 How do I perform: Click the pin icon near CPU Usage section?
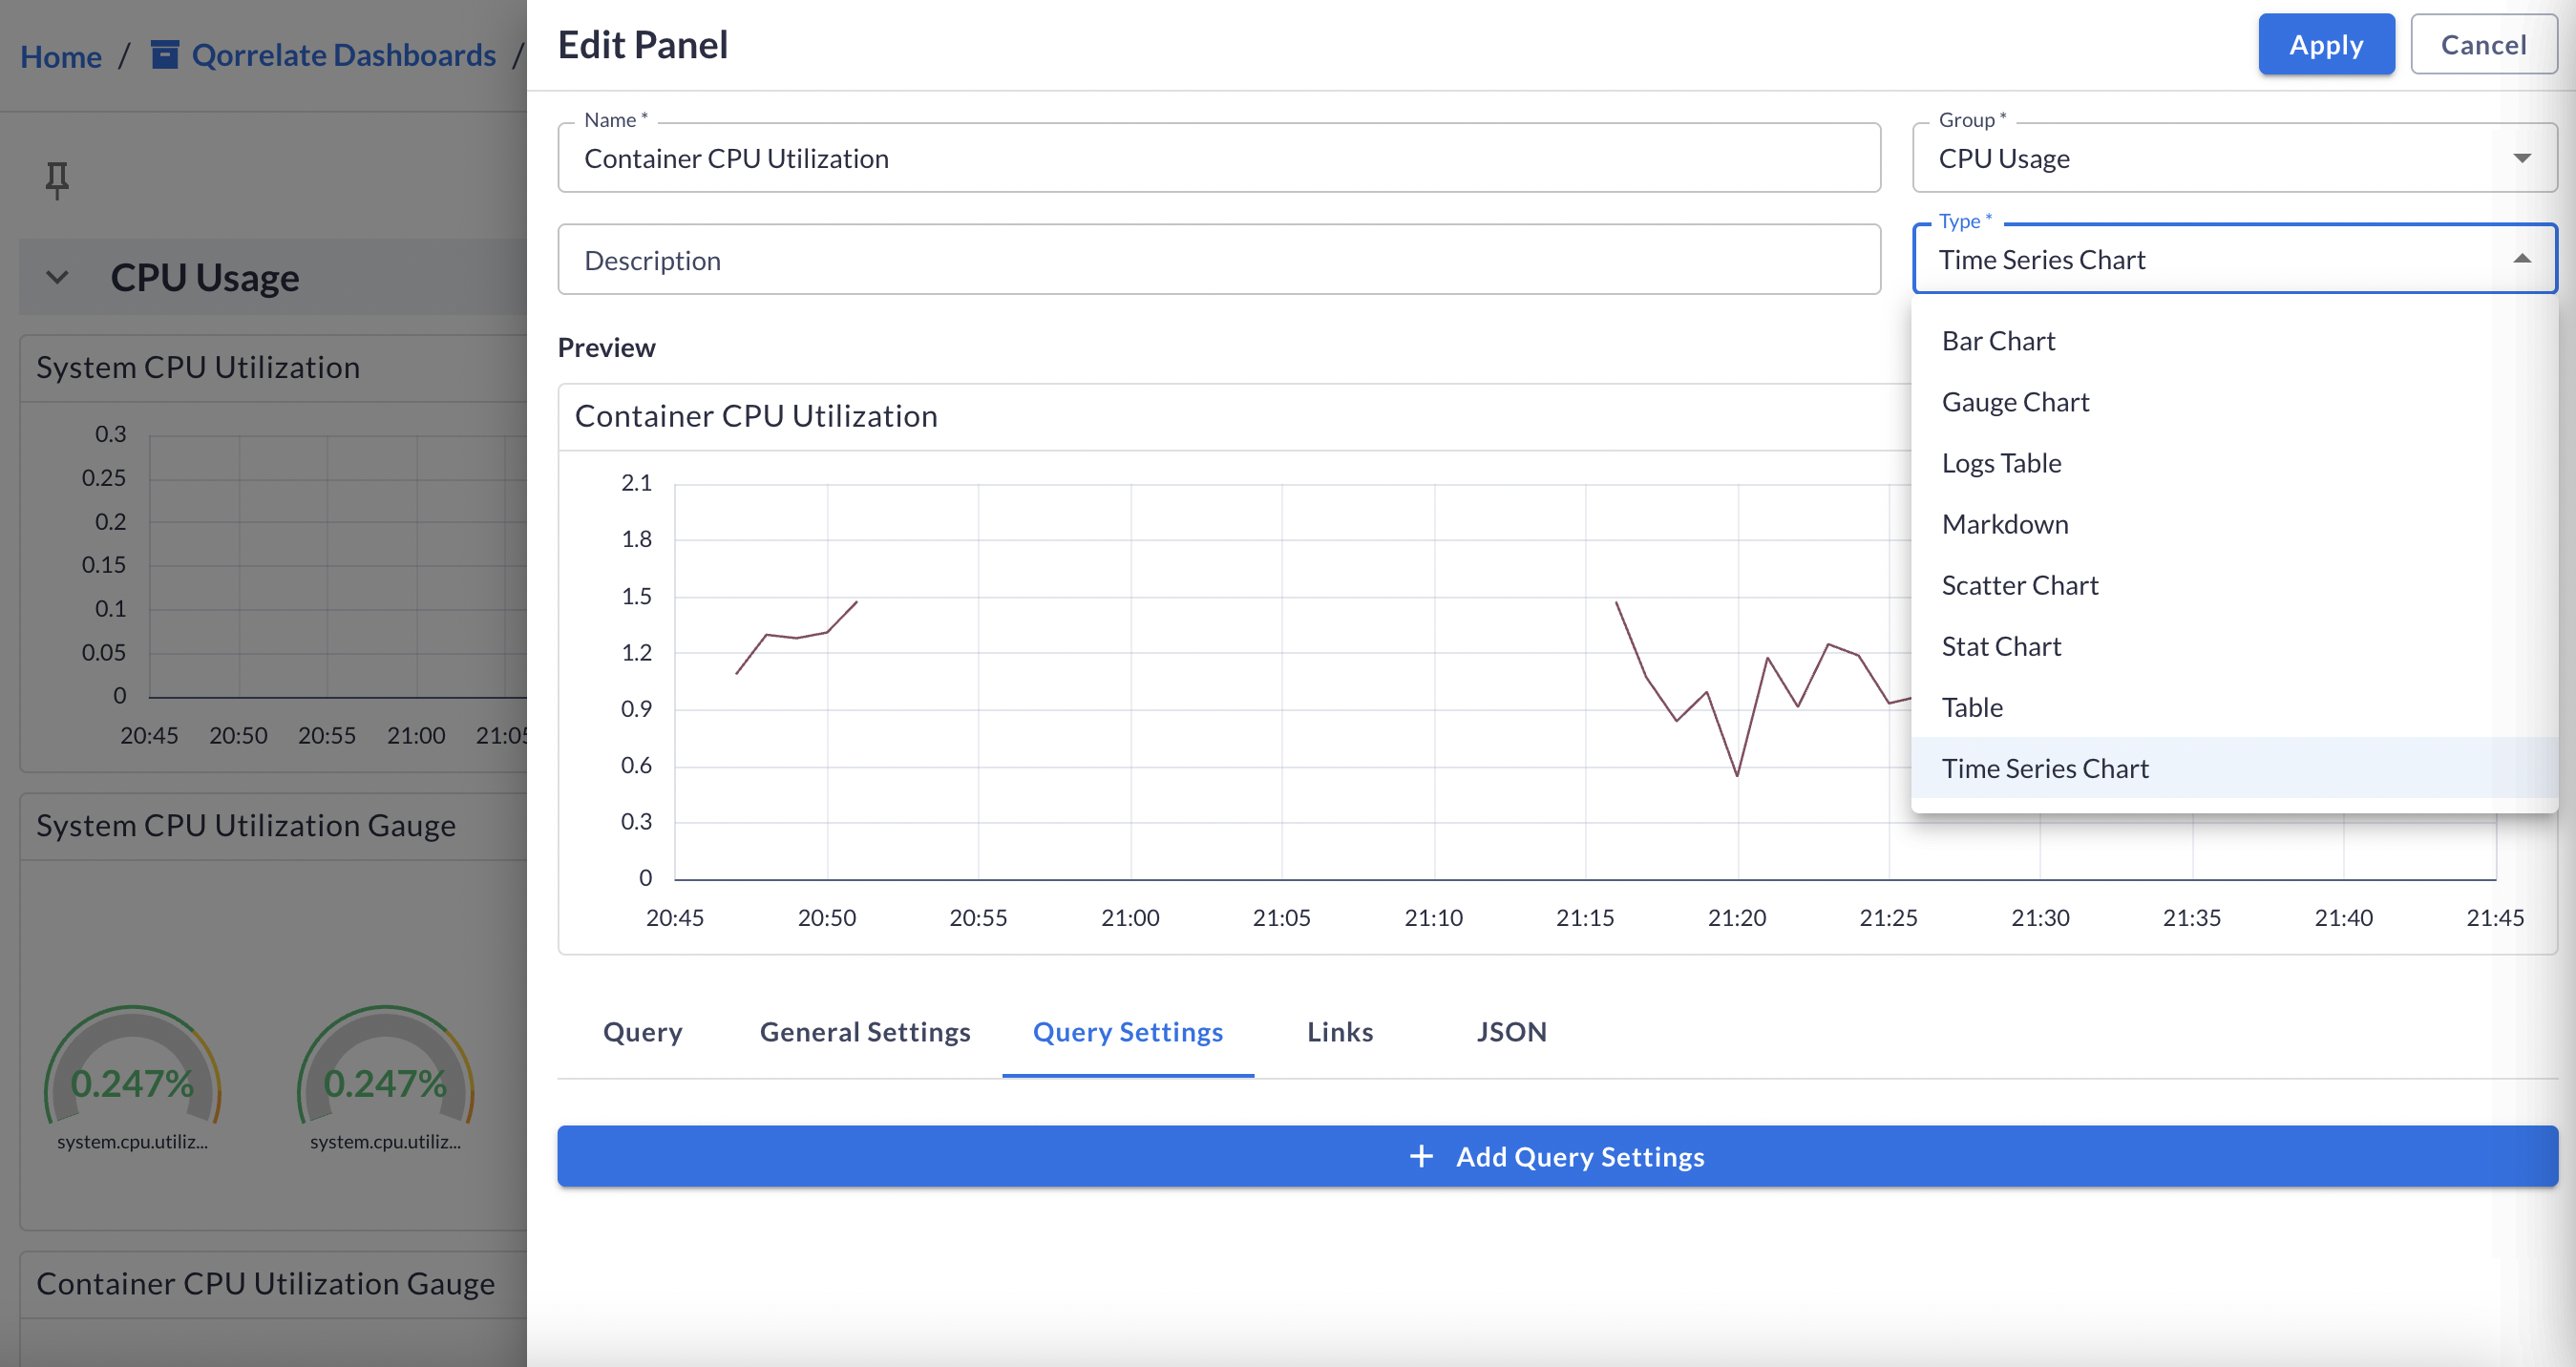(57, 179)
